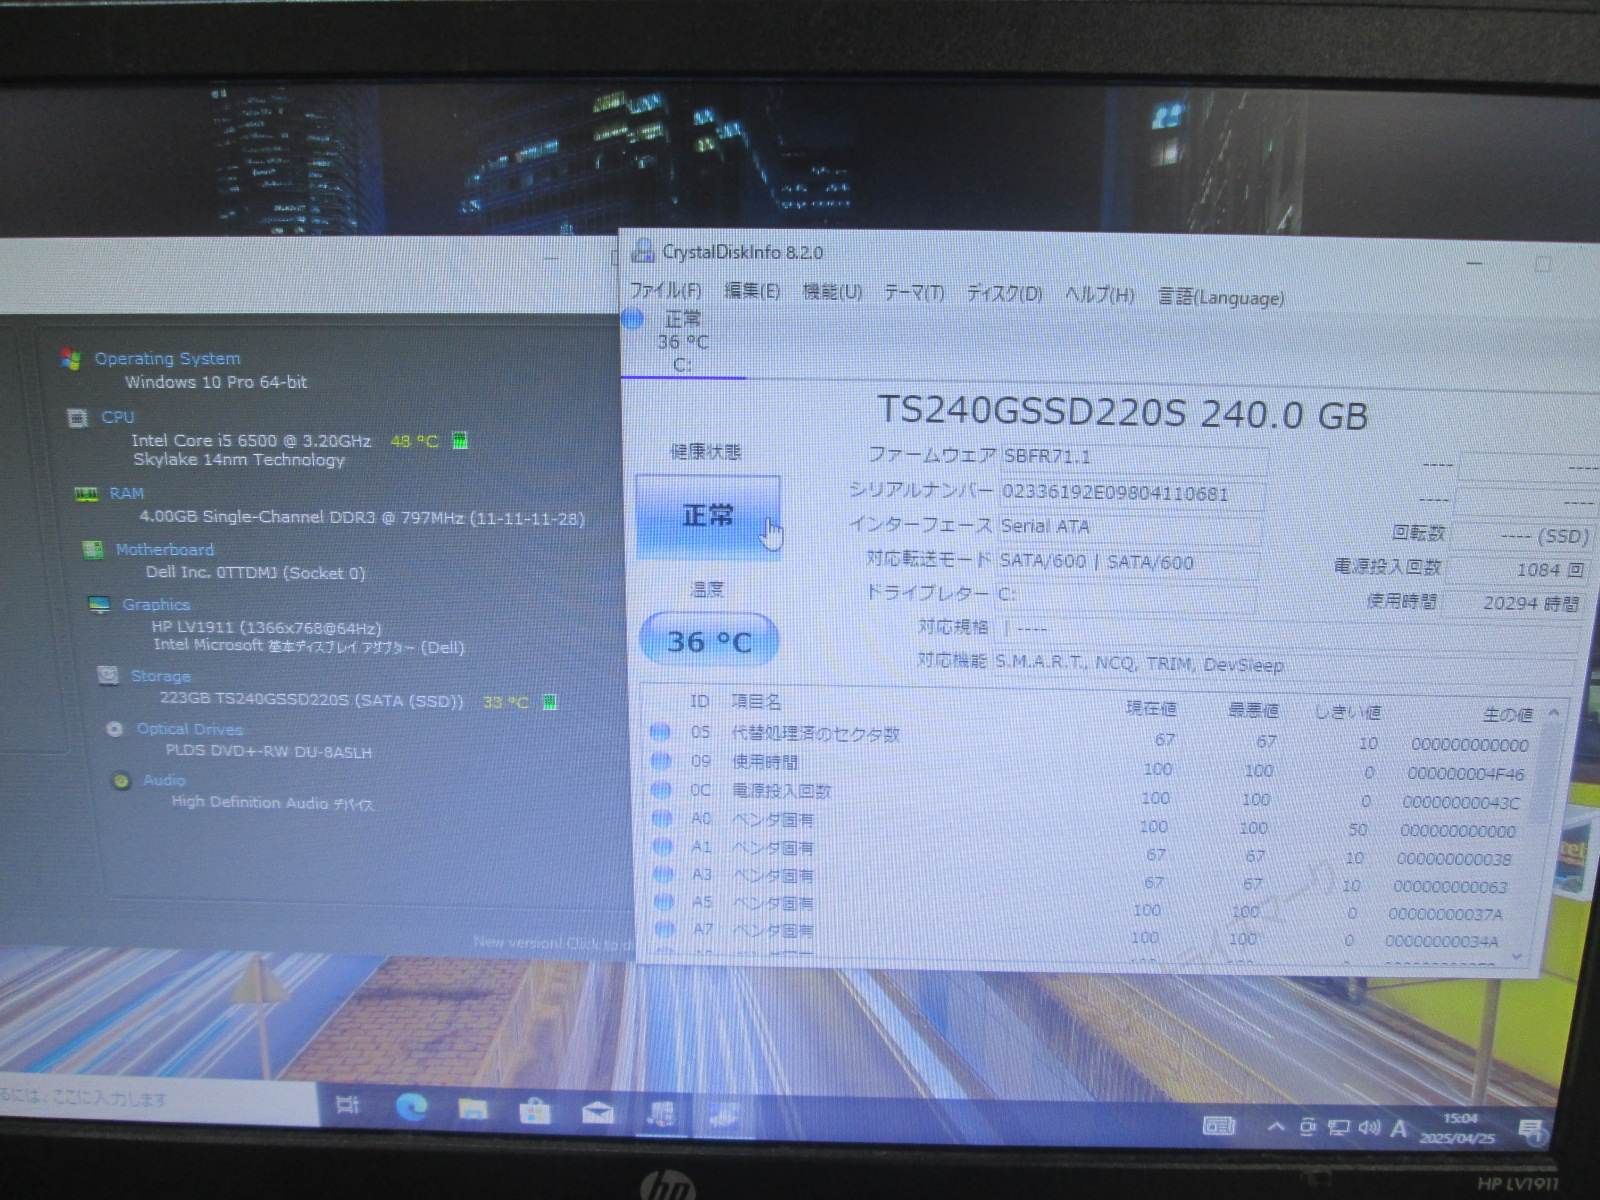Click the blue status icon for ID A1

pyautogui.click(x=663, y=846)
